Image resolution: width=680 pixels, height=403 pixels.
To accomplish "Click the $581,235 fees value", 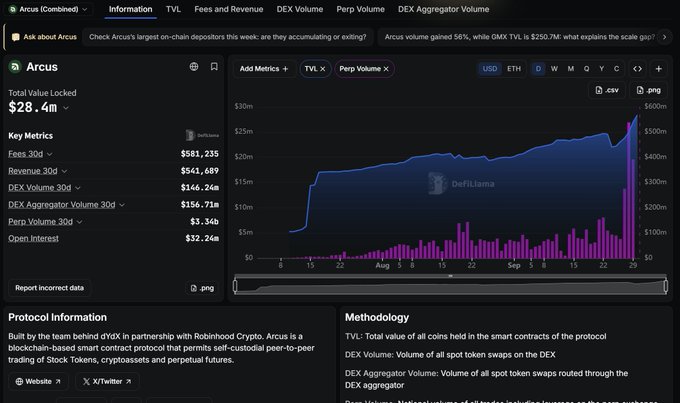I will [x=199, y=154].
